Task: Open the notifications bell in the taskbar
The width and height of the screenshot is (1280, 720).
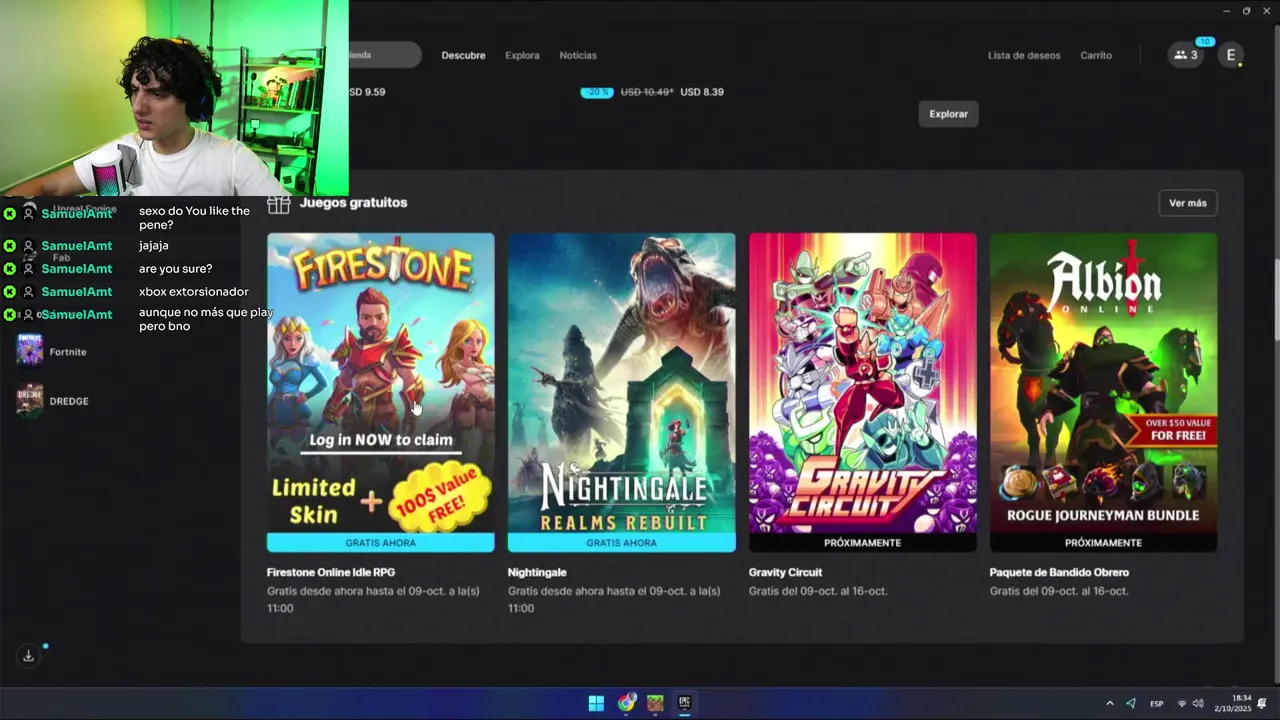Action: 1262,703
